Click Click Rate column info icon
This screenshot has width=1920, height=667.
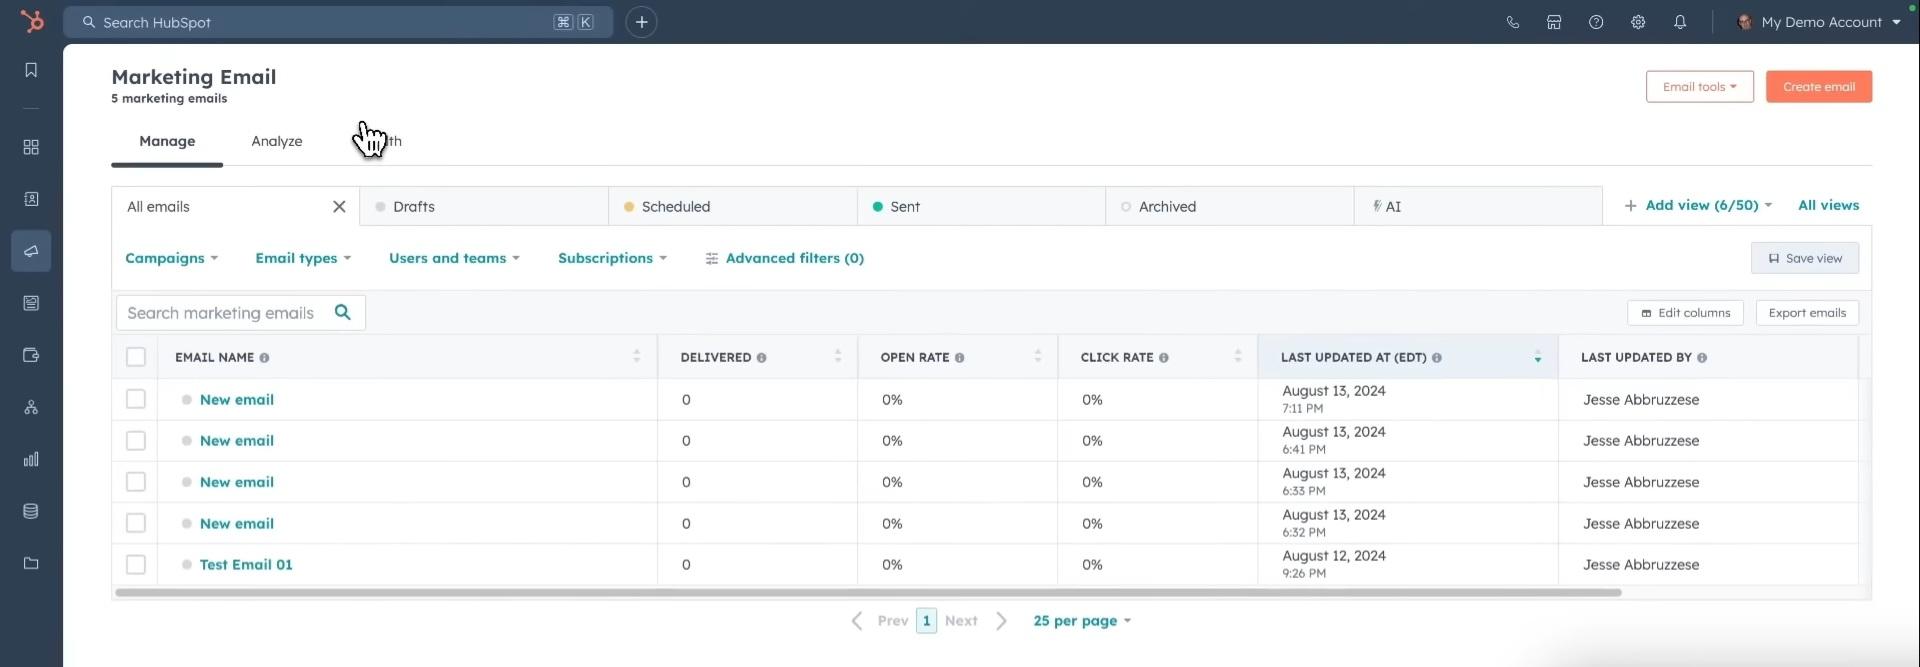click(1163, 358)
